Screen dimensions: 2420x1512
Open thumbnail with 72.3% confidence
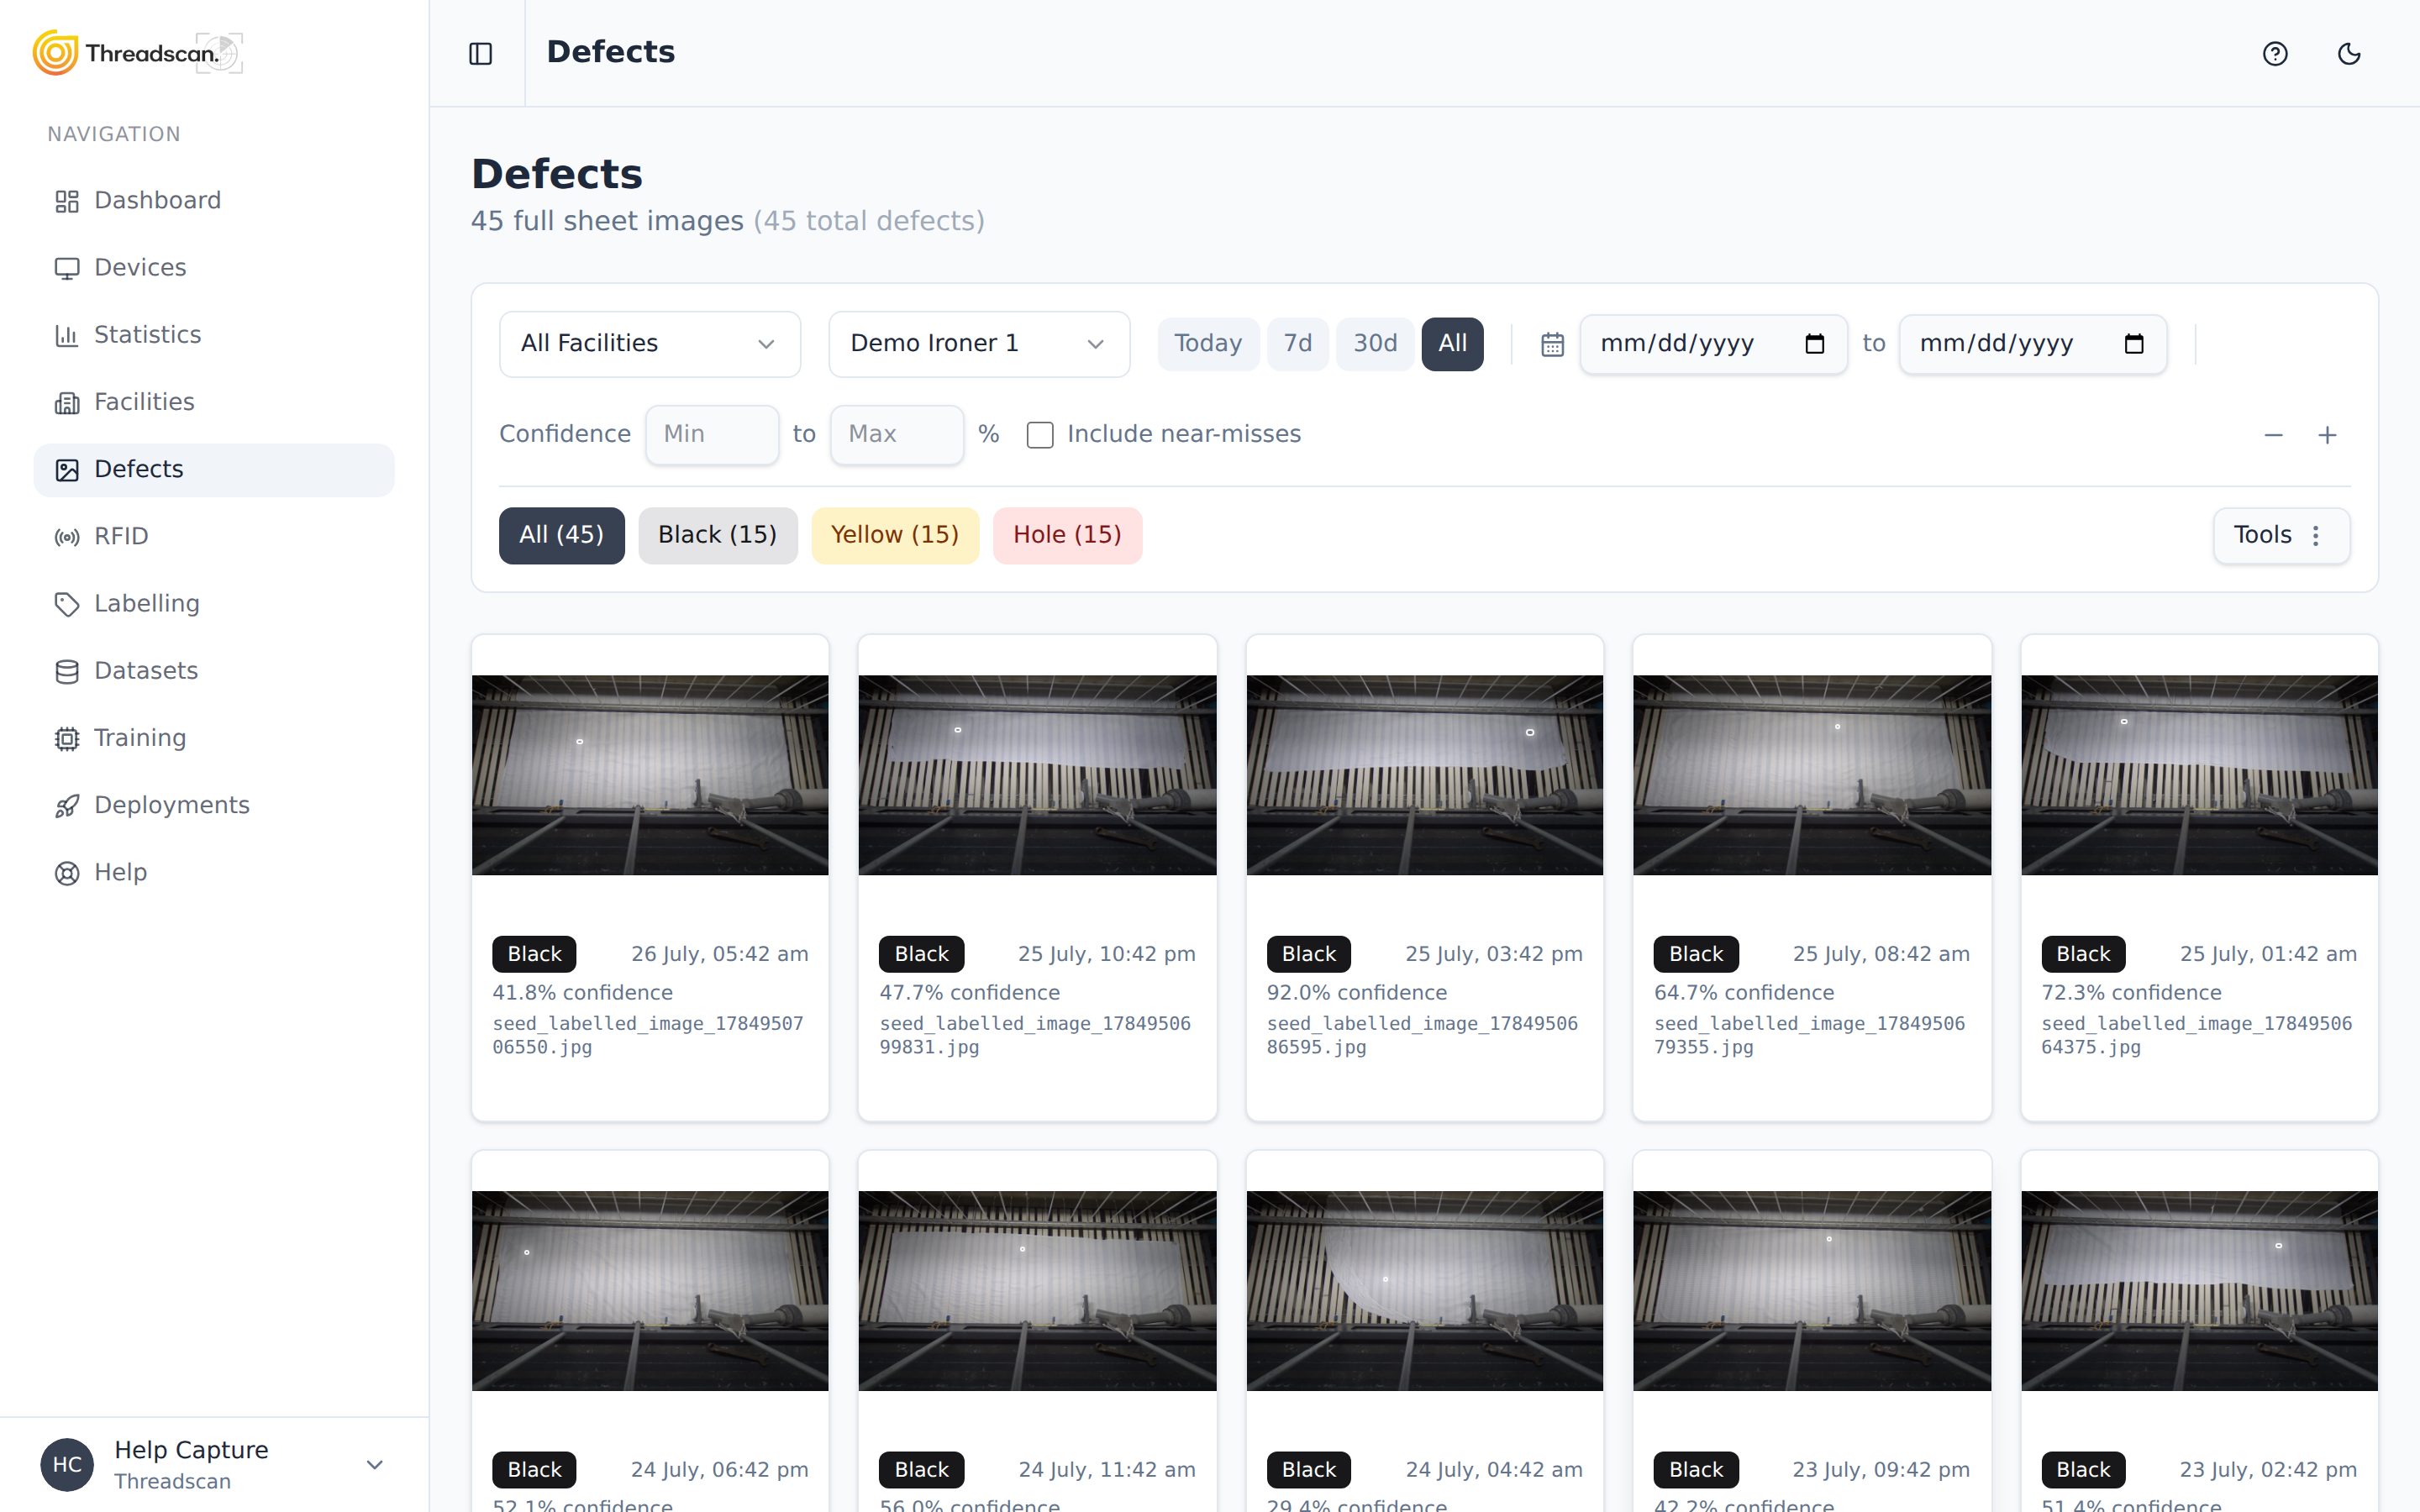point(2199,775)
